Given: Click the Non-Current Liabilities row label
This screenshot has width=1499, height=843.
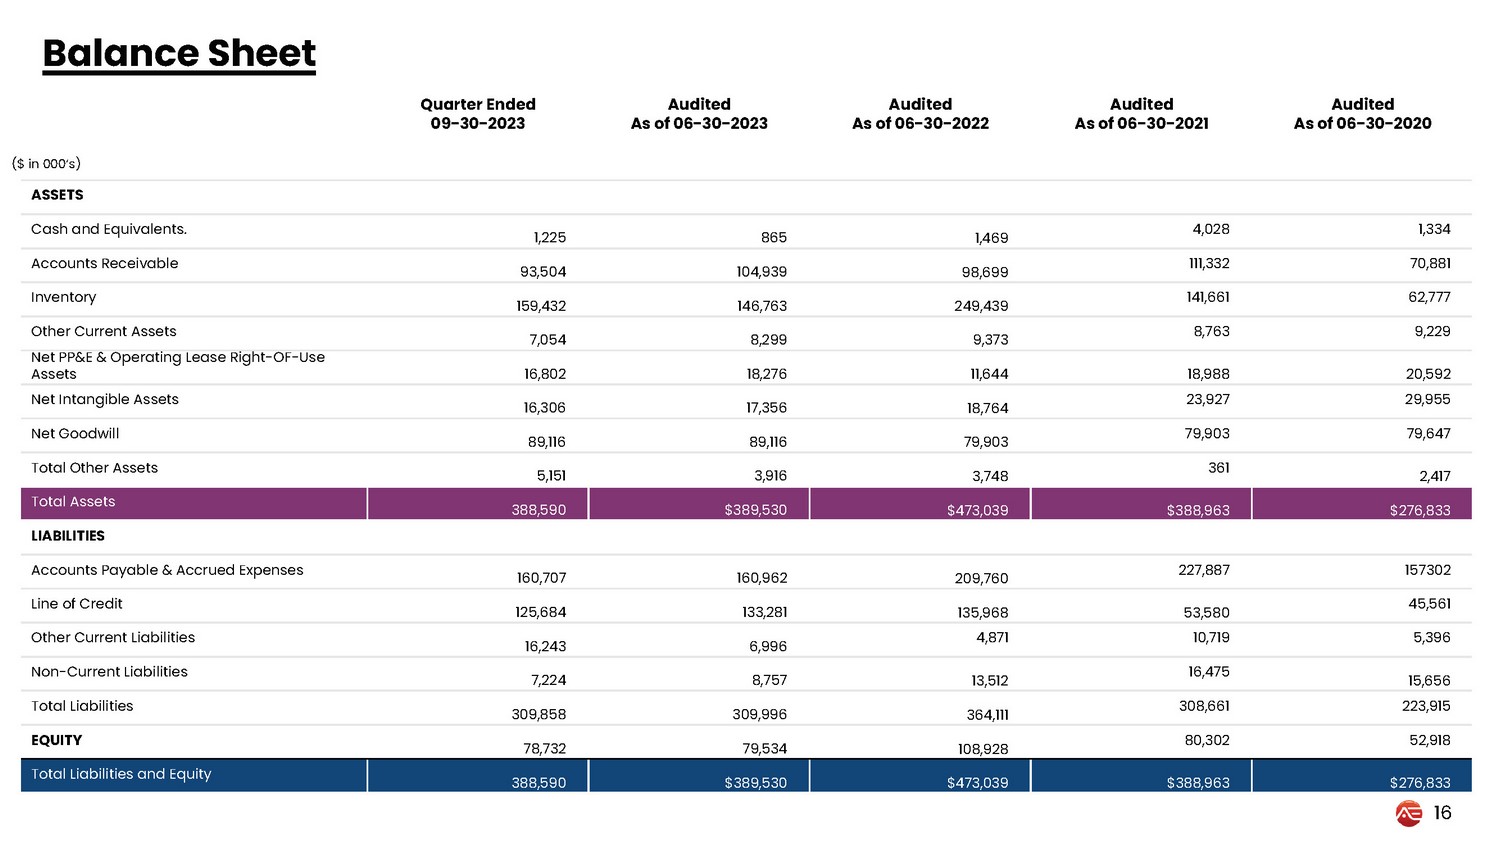Looking at the screenshot, I should pyautogui.click(x=109, y=672).
